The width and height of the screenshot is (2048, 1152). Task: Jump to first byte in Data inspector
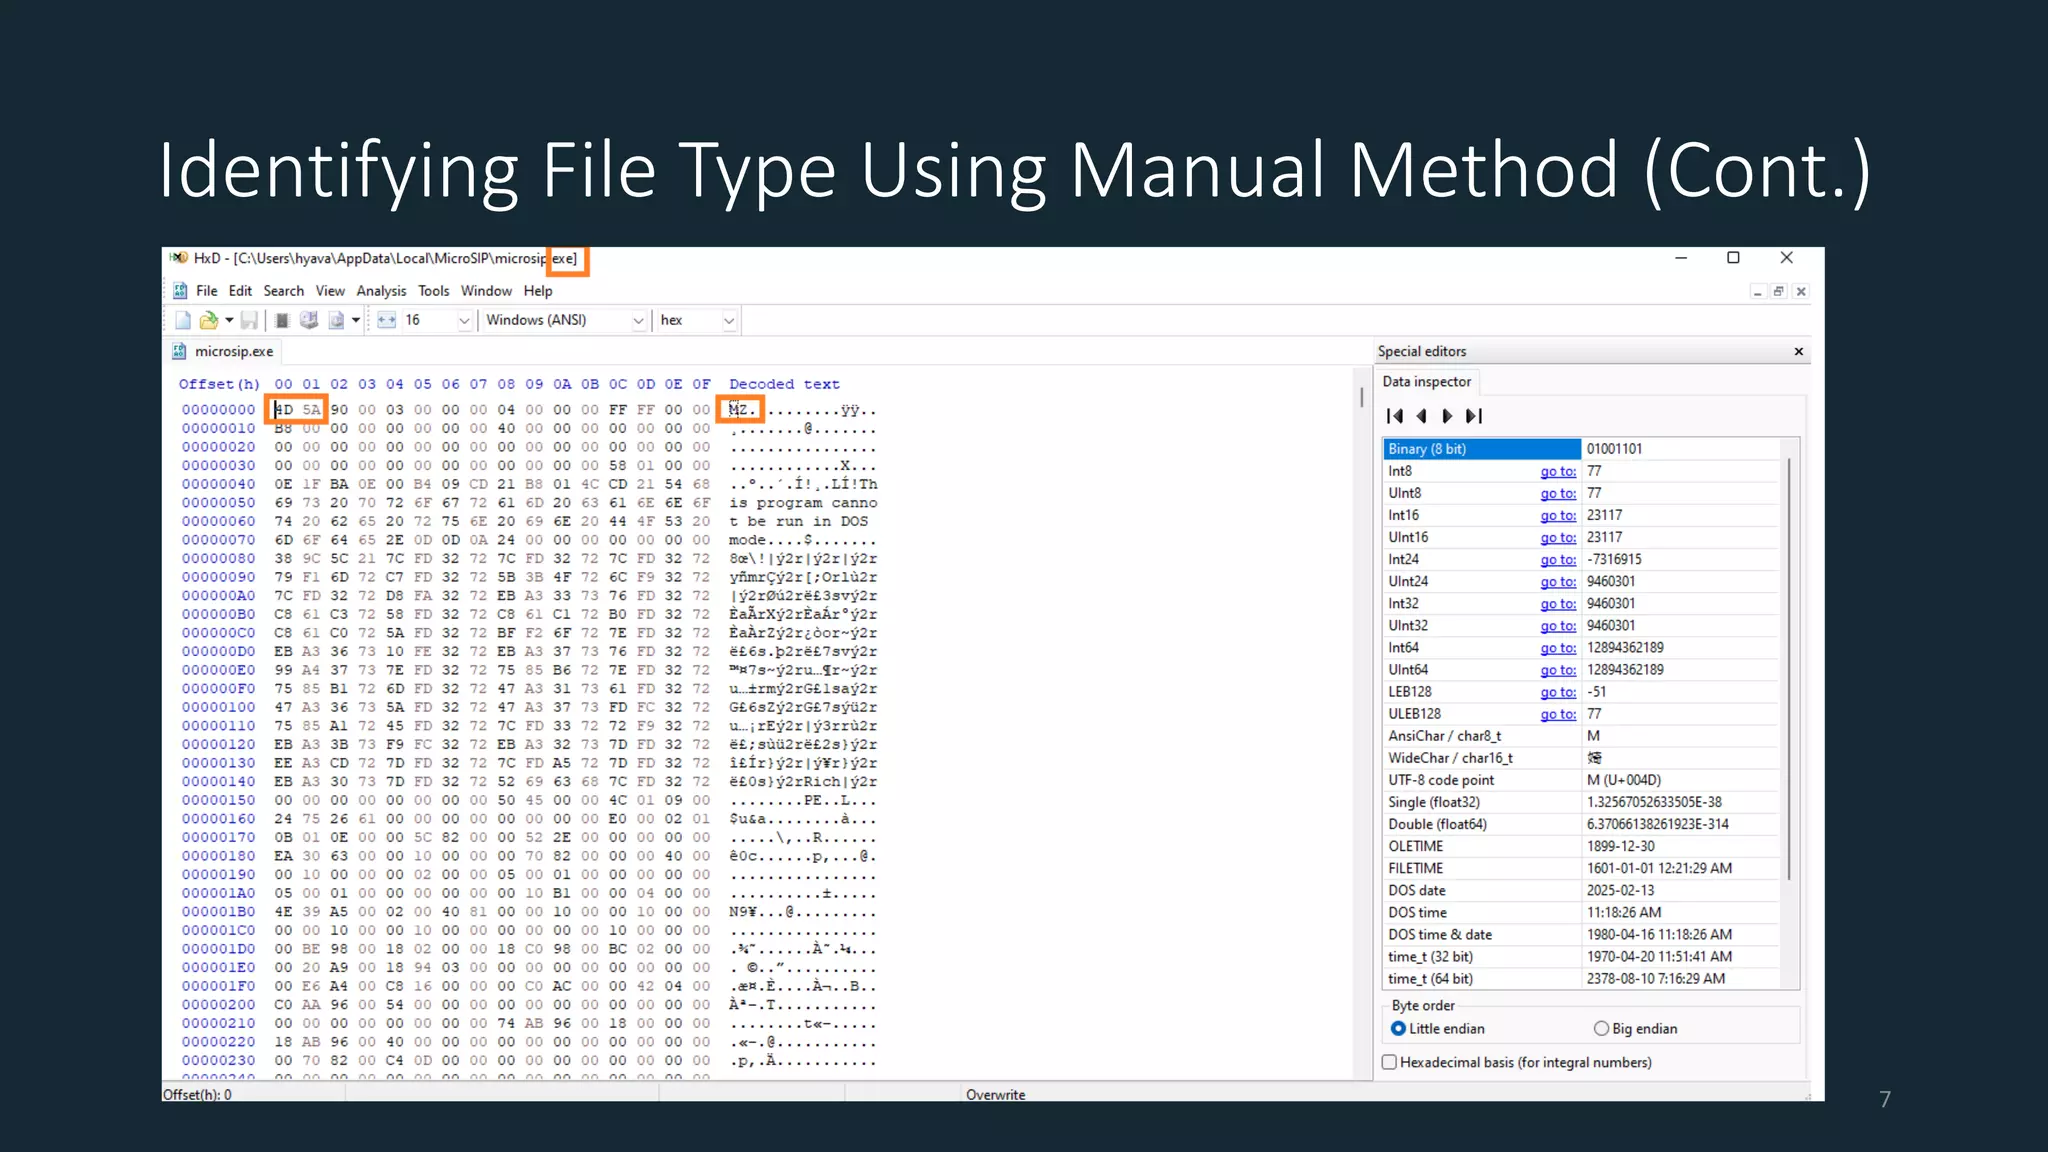pyautogui.click(x=1395, y=416)
